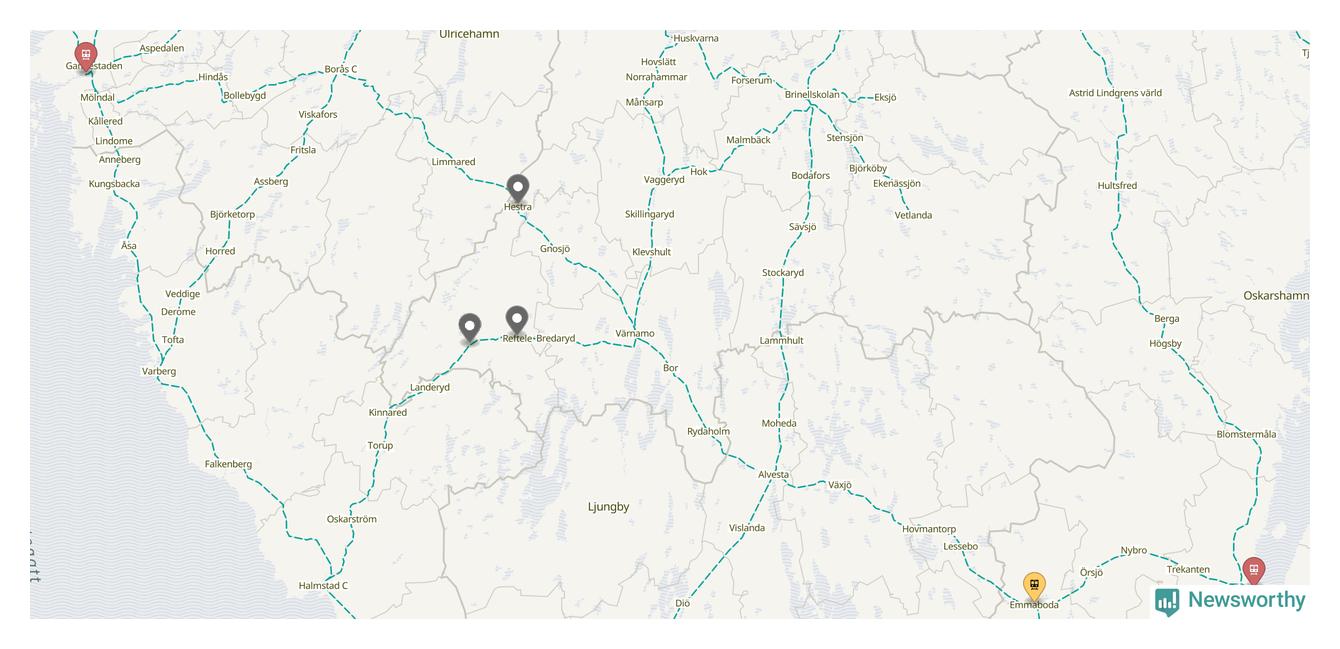
Task: Select the Vetlanda station label
Action: click(x=913, y=215)
